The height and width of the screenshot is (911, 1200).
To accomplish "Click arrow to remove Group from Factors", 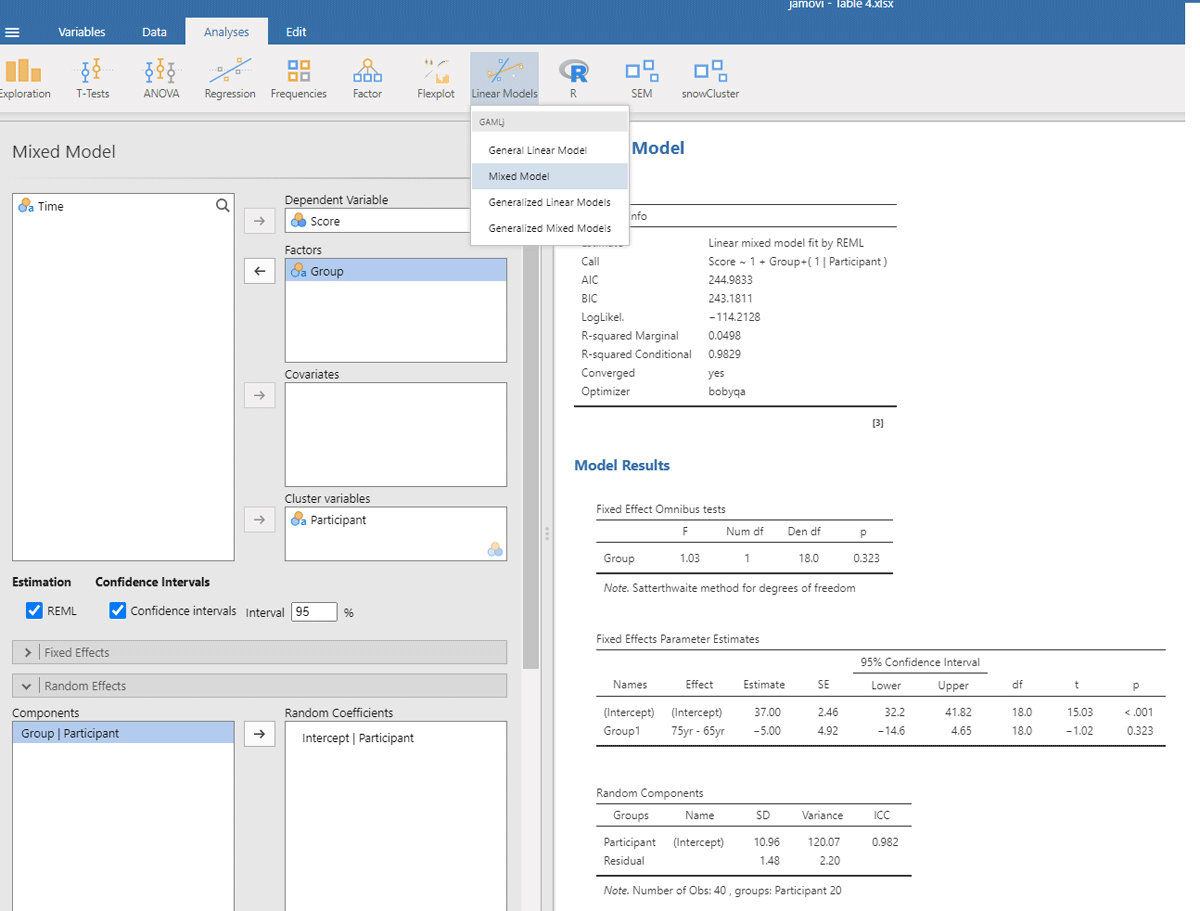I will [x=259, y=271].
